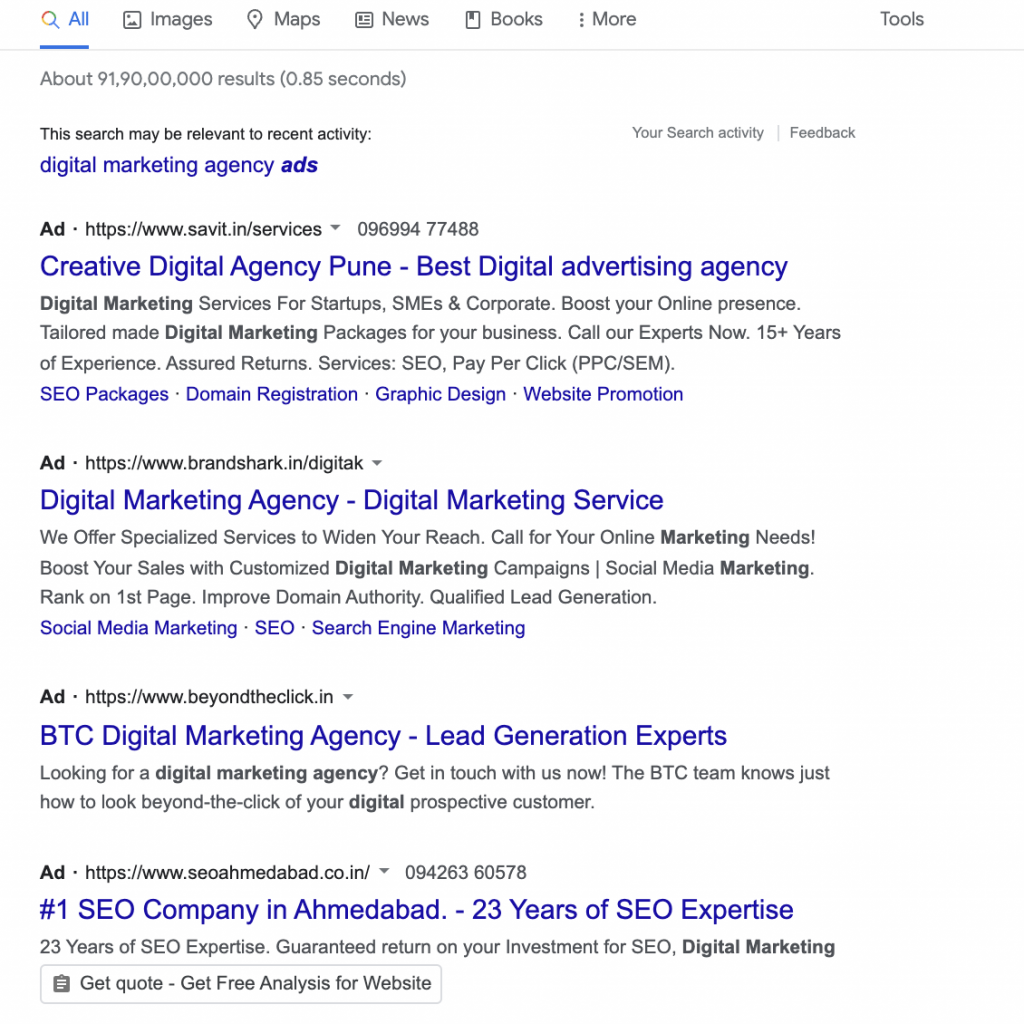The height and width of the screenshot is (1024, 1024).
Task: Click clipboard icon in Get quote button
Action: (x=61, y=984)
